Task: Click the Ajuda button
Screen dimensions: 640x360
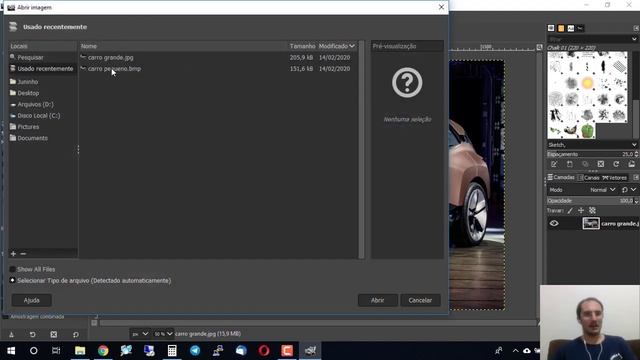Action: [x=31, y=300]
